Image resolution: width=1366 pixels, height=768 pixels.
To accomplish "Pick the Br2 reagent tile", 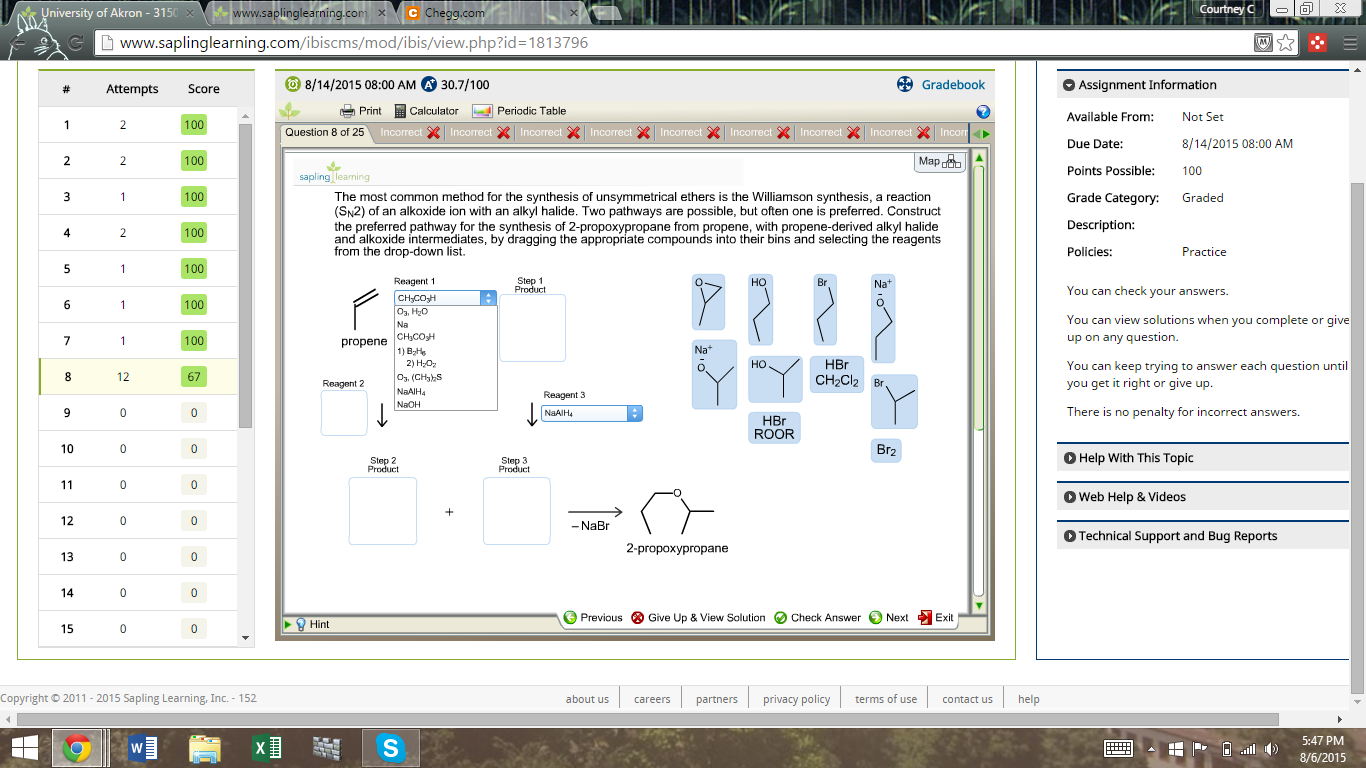I will [x=886, y=450].
